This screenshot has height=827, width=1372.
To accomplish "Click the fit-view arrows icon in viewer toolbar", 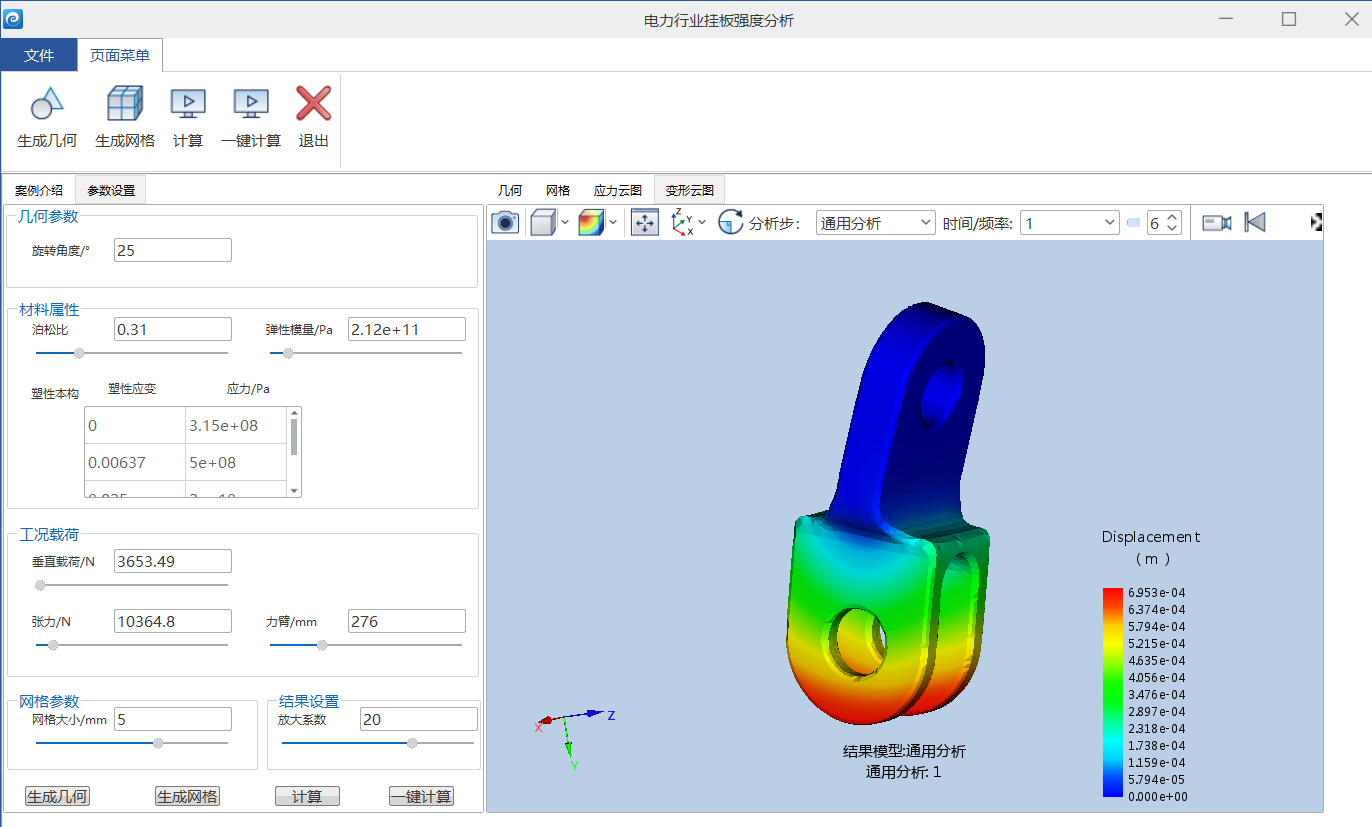I will [645, 223].
